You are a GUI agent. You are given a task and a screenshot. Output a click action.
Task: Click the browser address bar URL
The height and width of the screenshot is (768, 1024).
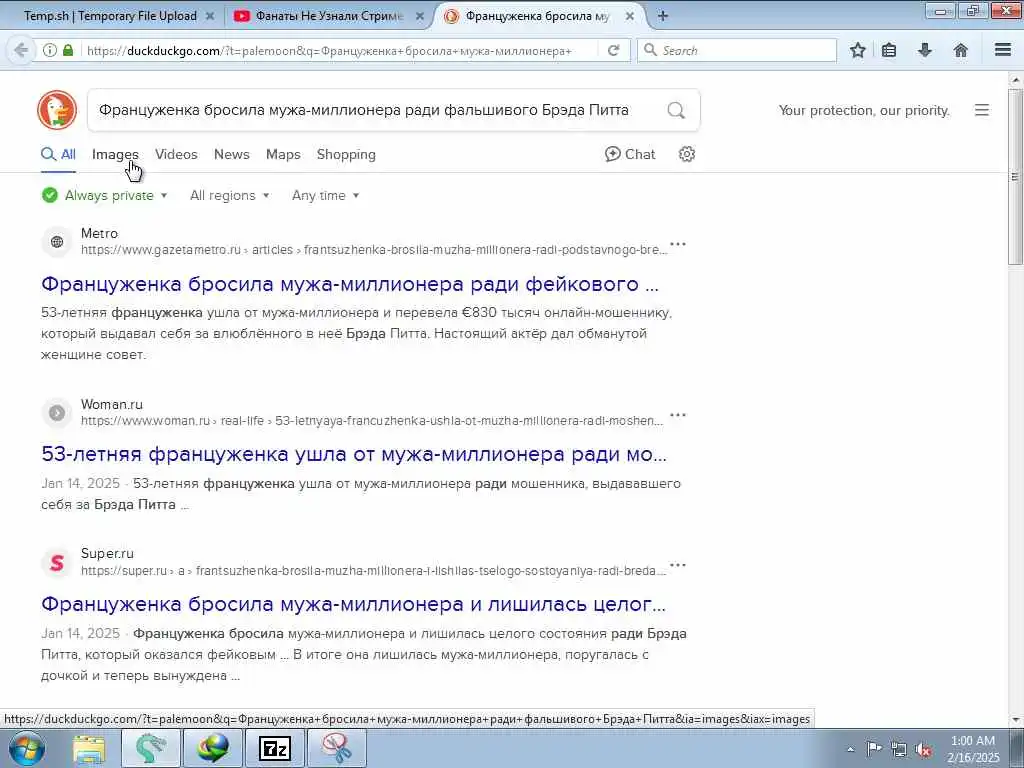[329, 50]
